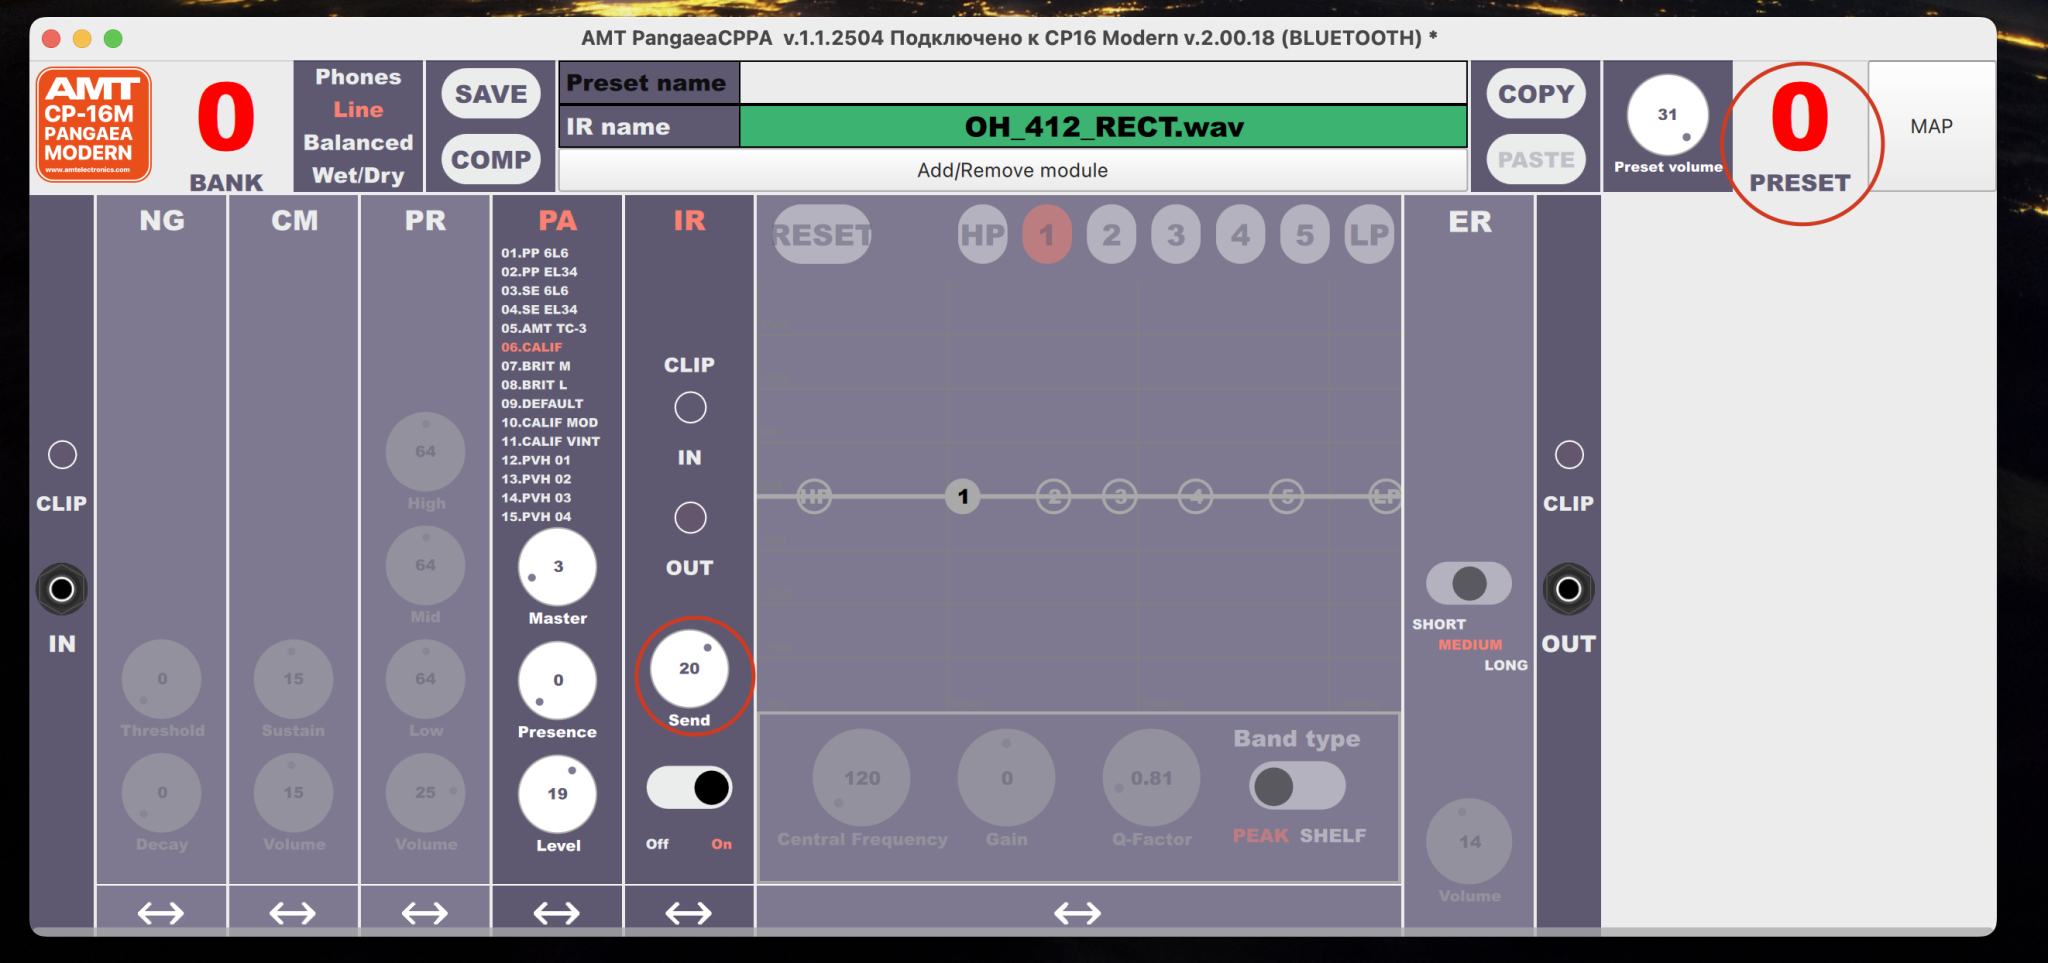This screenshot has width=2048, height=963.
Task: Toggle the Band type Peak/Shelf switch
Action: pos(1296,786)
